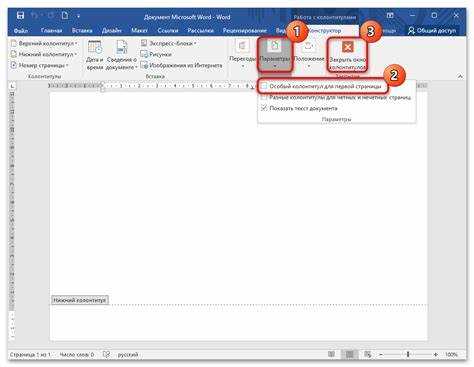Image resolution: width=474 pixels, height=367 pixels.
Task: Open the Верхний колонтитул dropdown
Action: click(44, 43)
